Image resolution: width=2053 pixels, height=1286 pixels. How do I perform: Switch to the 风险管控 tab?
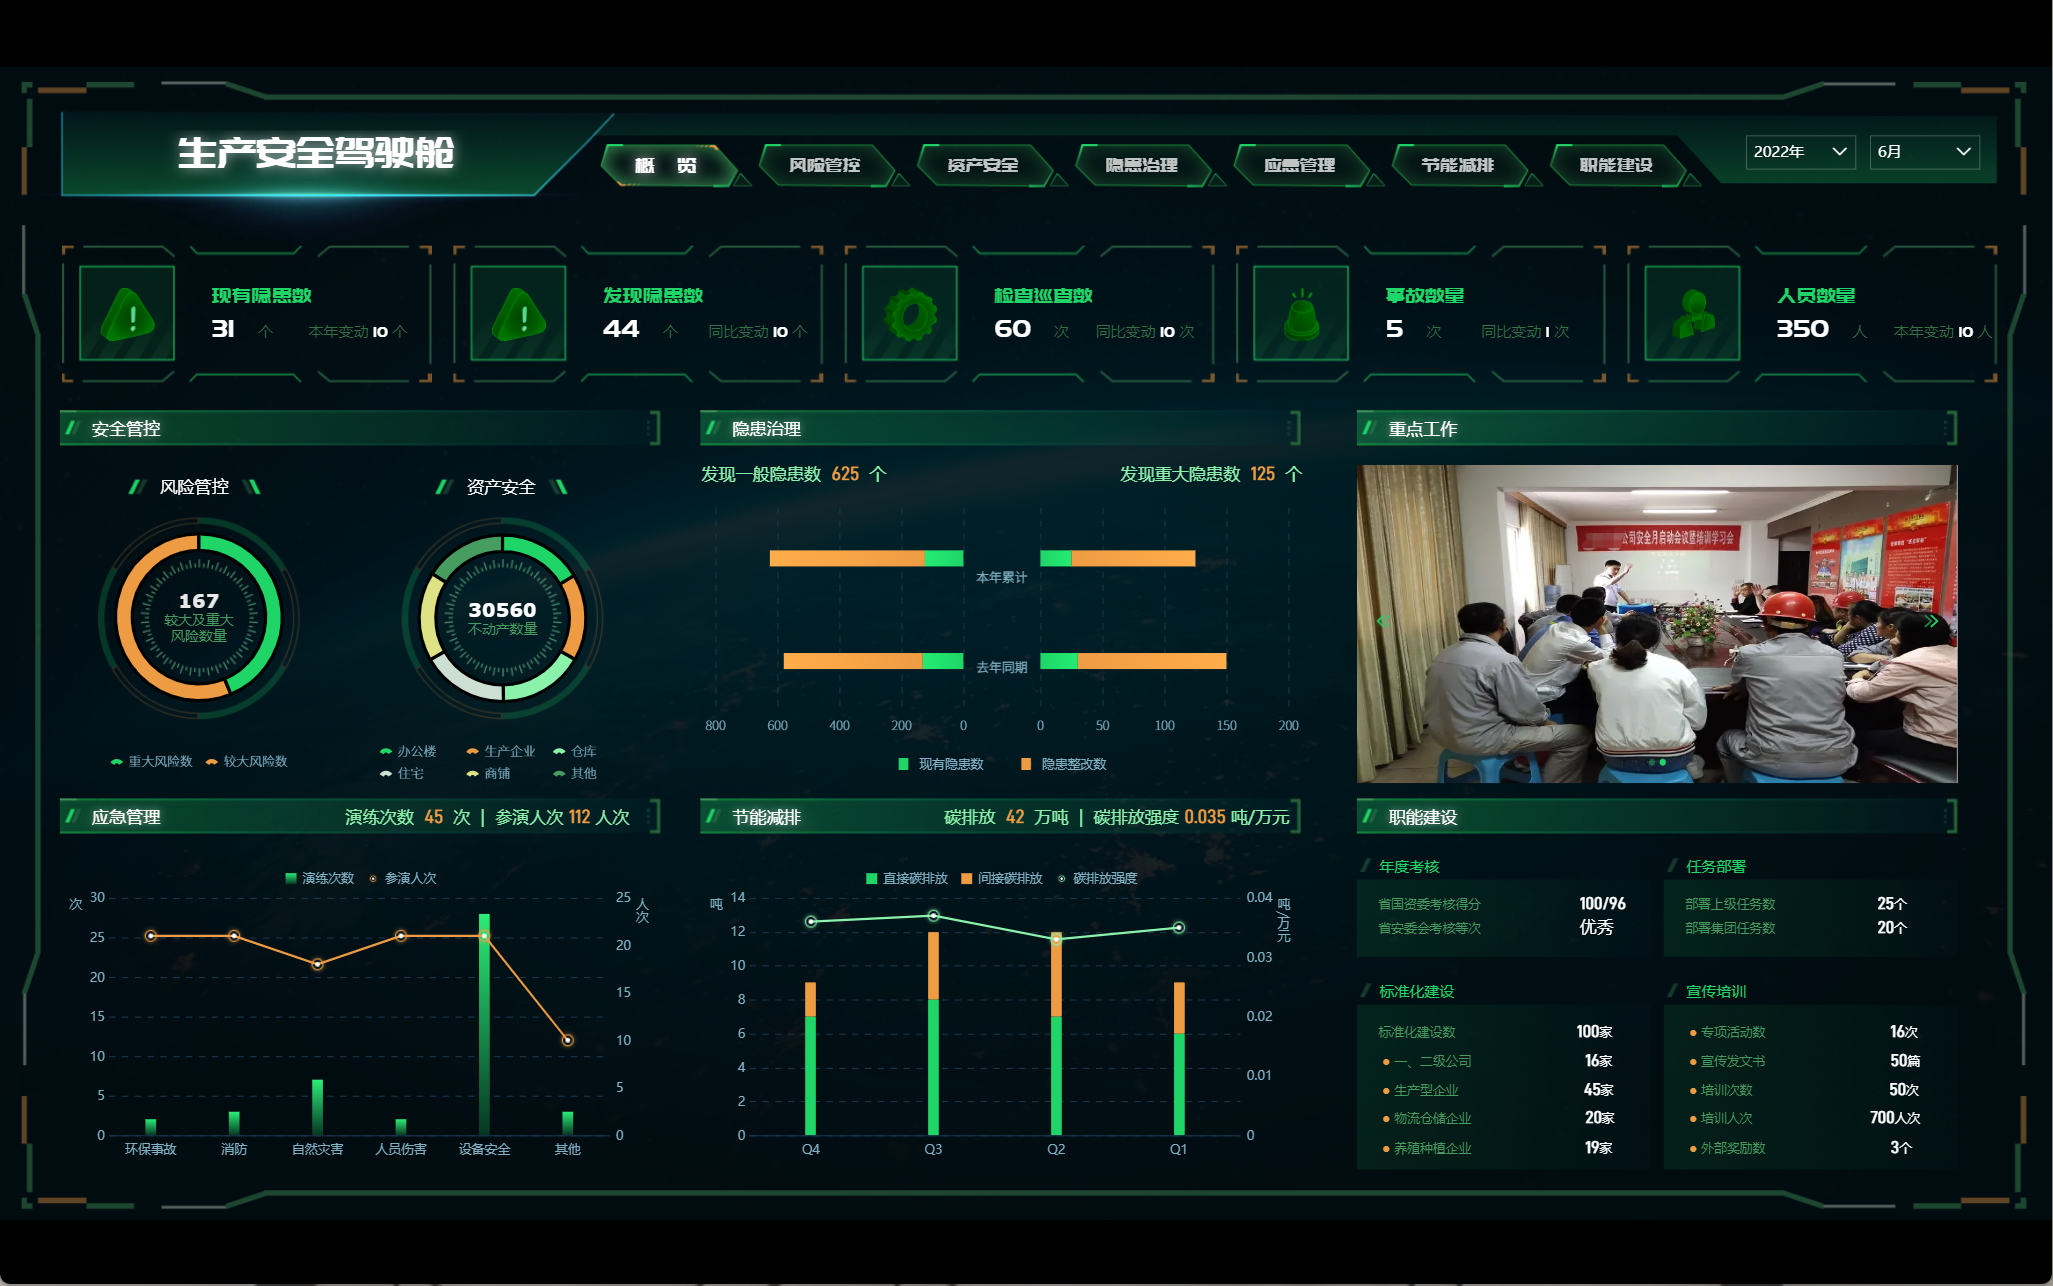pyautogui.click(x=824, y=165)
